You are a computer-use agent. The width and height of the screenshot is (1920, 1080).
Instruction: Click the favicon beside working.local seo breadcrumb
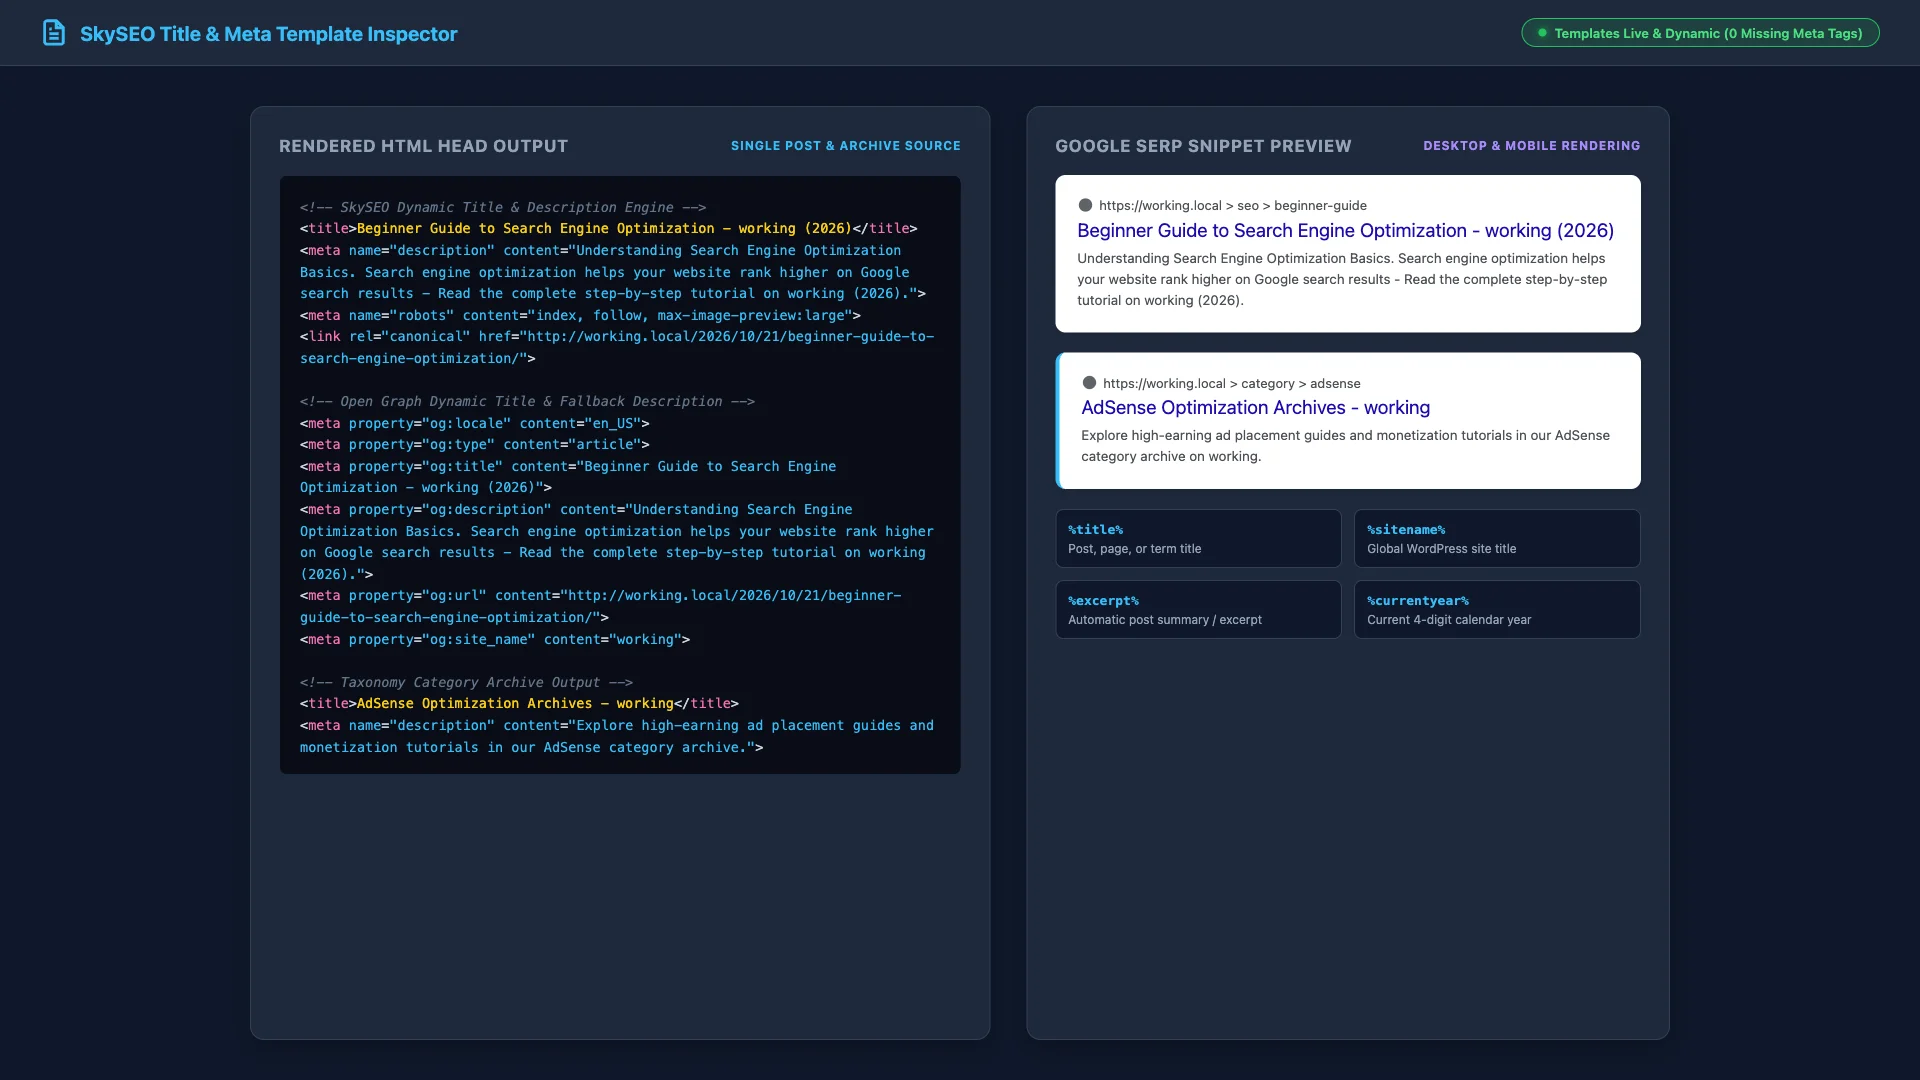point(1085,205)
